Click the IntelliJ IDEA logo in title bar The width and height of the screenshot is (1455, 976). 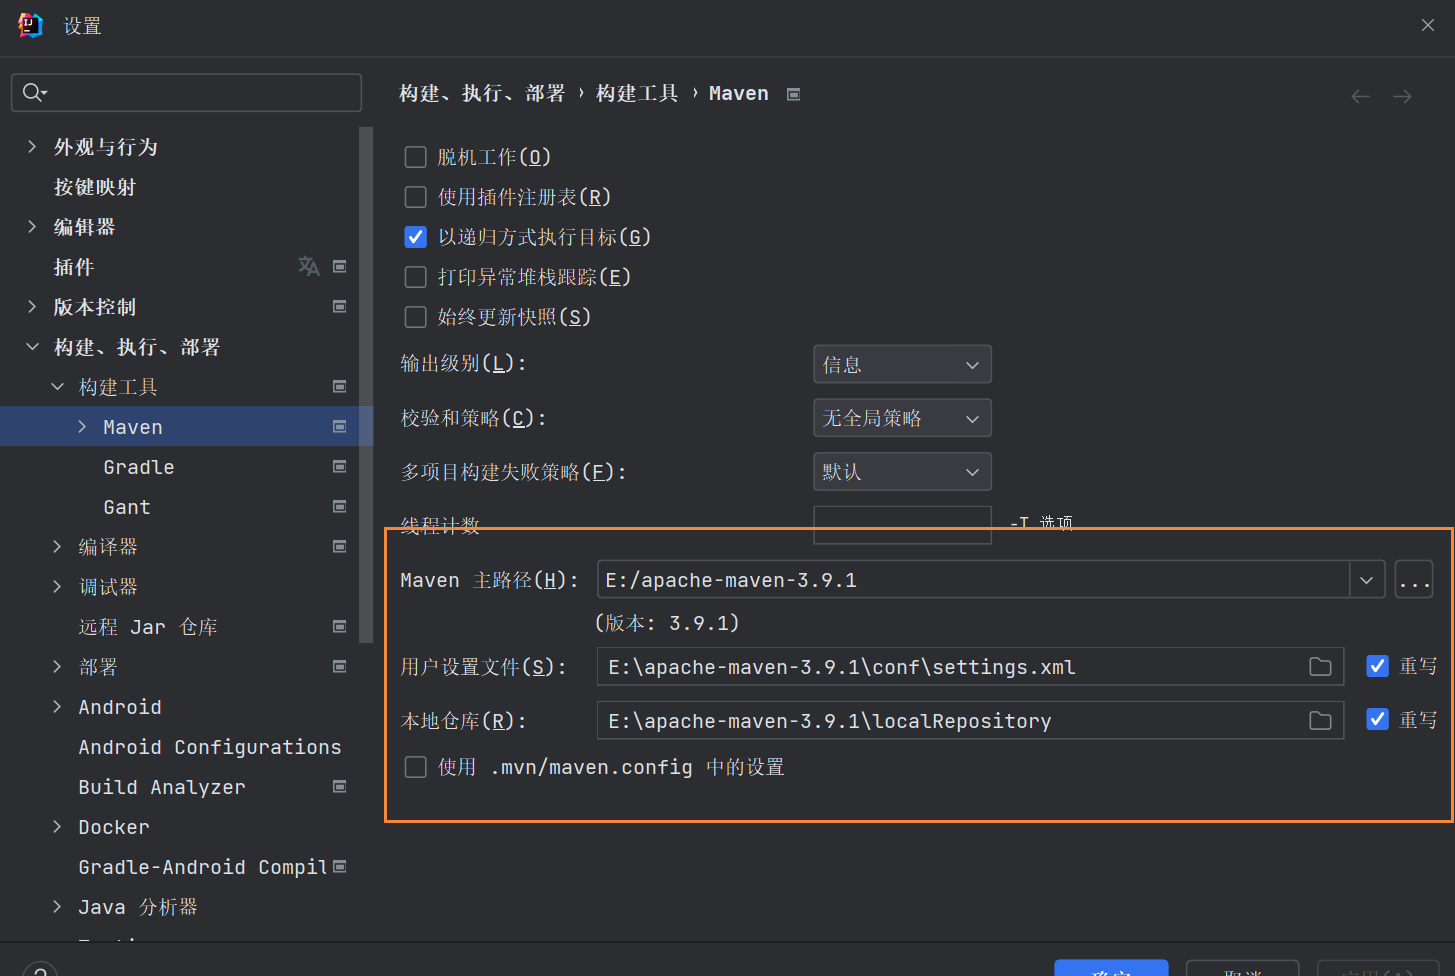pos(31,25)
